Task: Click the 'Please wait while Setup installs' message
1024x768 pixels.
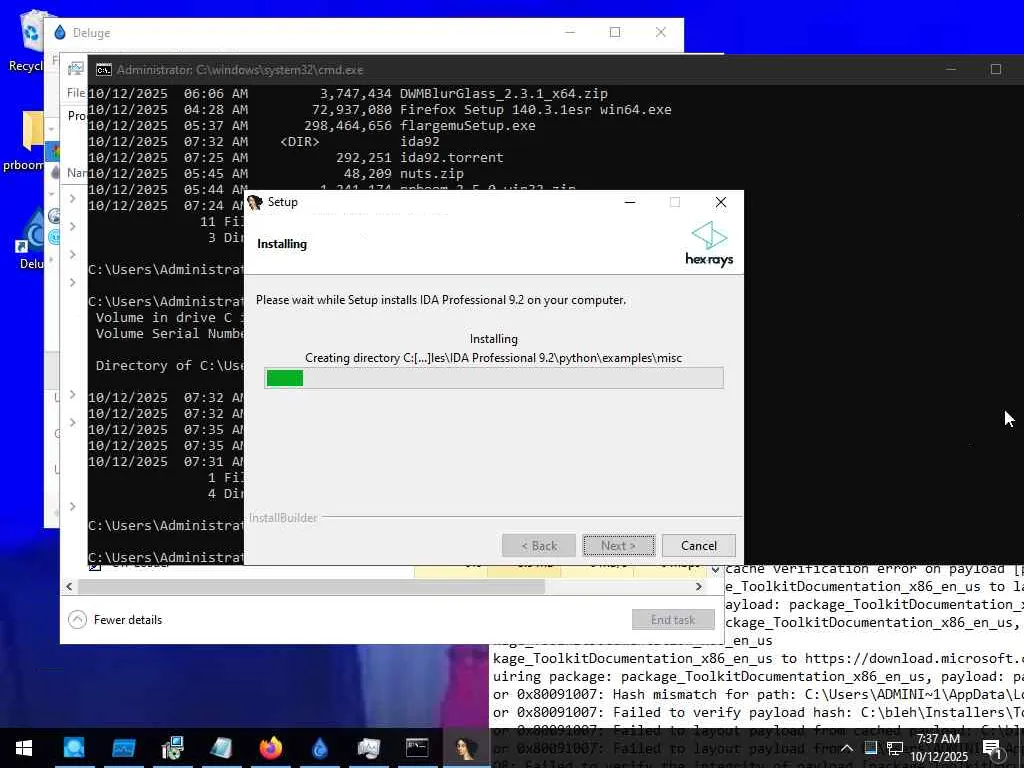Action: pos(441,300)
